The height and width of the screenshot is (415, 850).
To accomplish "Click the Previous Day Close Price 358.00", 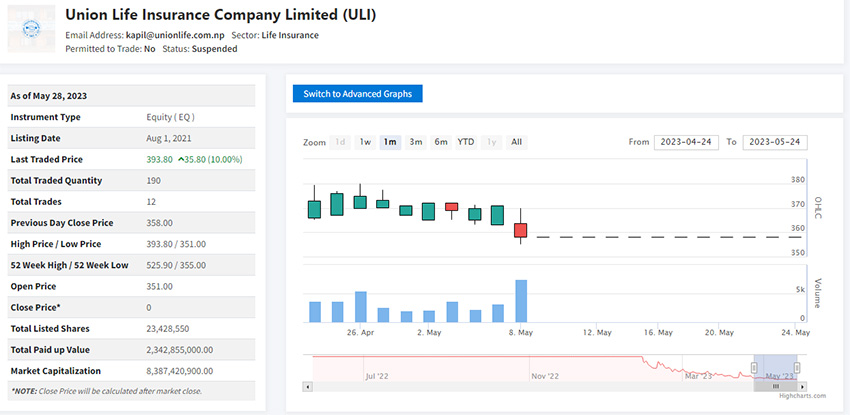I will tap(159, 223).
